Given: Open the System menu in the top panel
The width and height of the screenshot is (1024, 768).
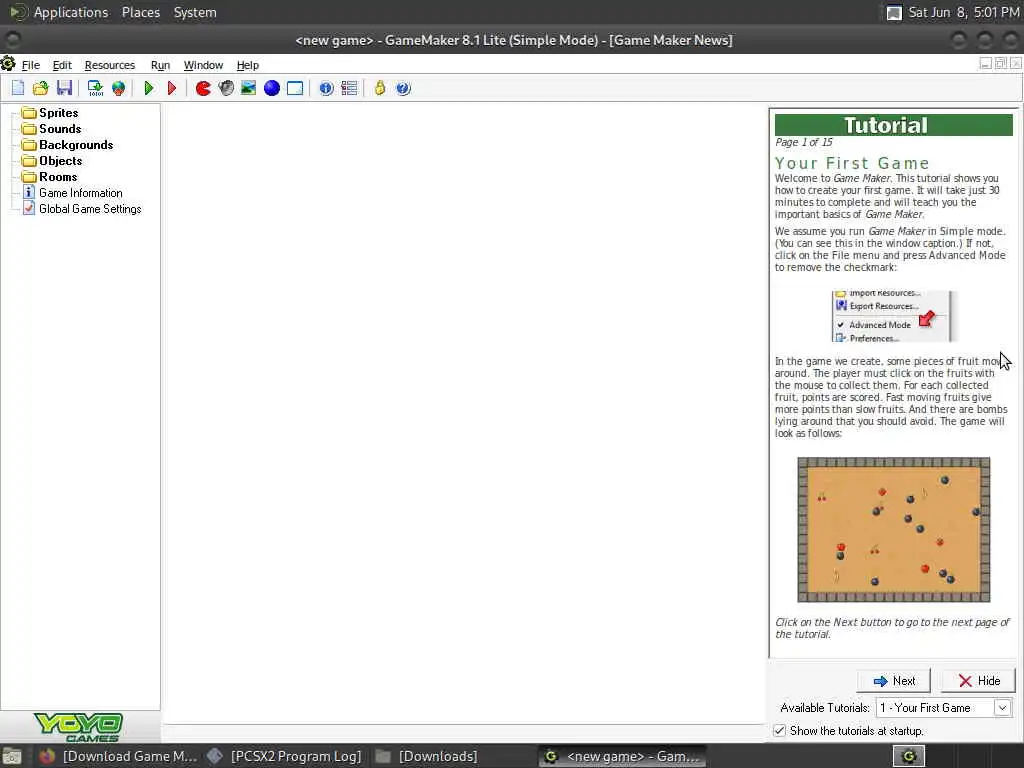Looking at the screenshot, I should click(x=195, y=12).
